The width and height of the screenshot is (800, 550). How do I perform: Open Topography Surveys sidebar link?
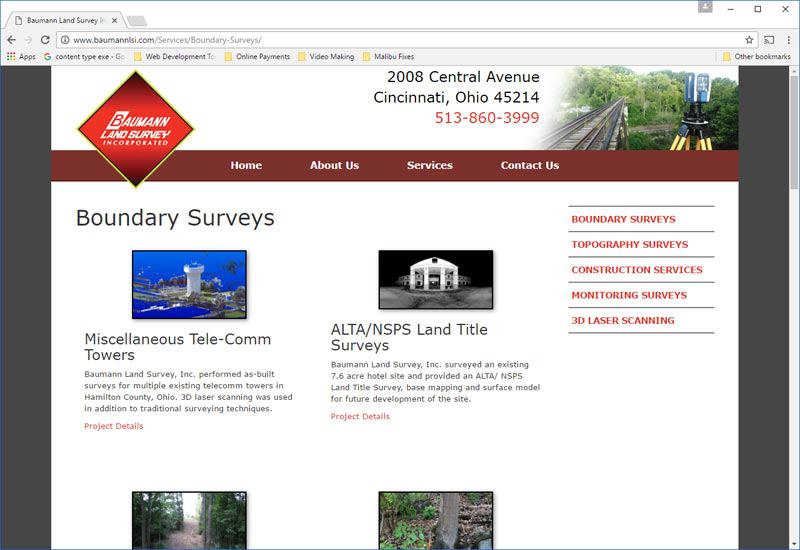630,244
